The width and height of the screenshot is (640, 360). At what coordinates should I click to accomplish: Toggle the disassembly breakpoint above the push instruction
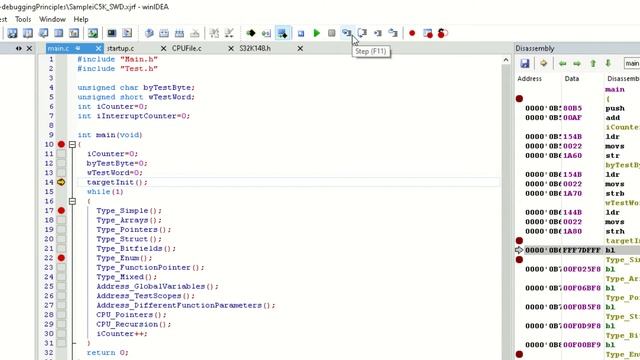click(519, 98)
